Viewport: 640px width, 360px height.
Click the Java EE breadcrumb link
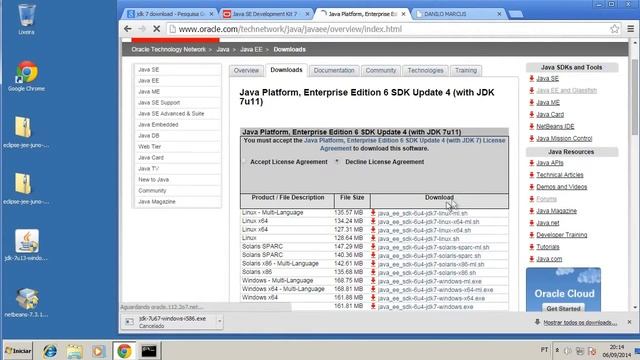point(251,49)
